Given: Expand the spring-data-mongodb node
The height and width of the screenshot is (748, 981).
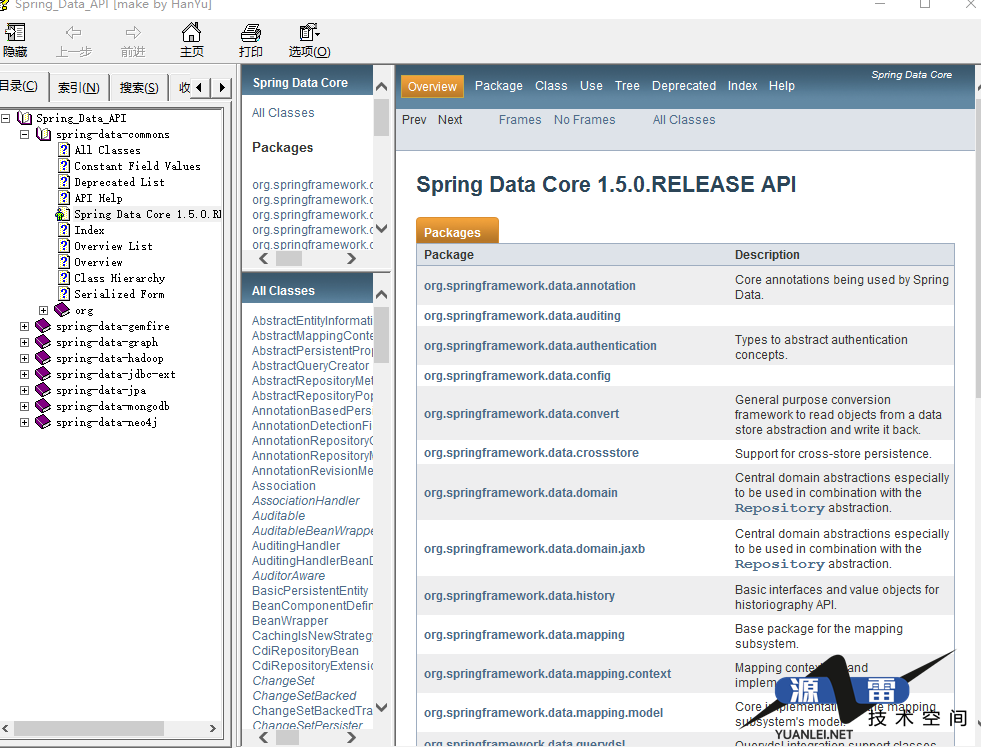Looking at the screenshot, I should pos(24,406).
